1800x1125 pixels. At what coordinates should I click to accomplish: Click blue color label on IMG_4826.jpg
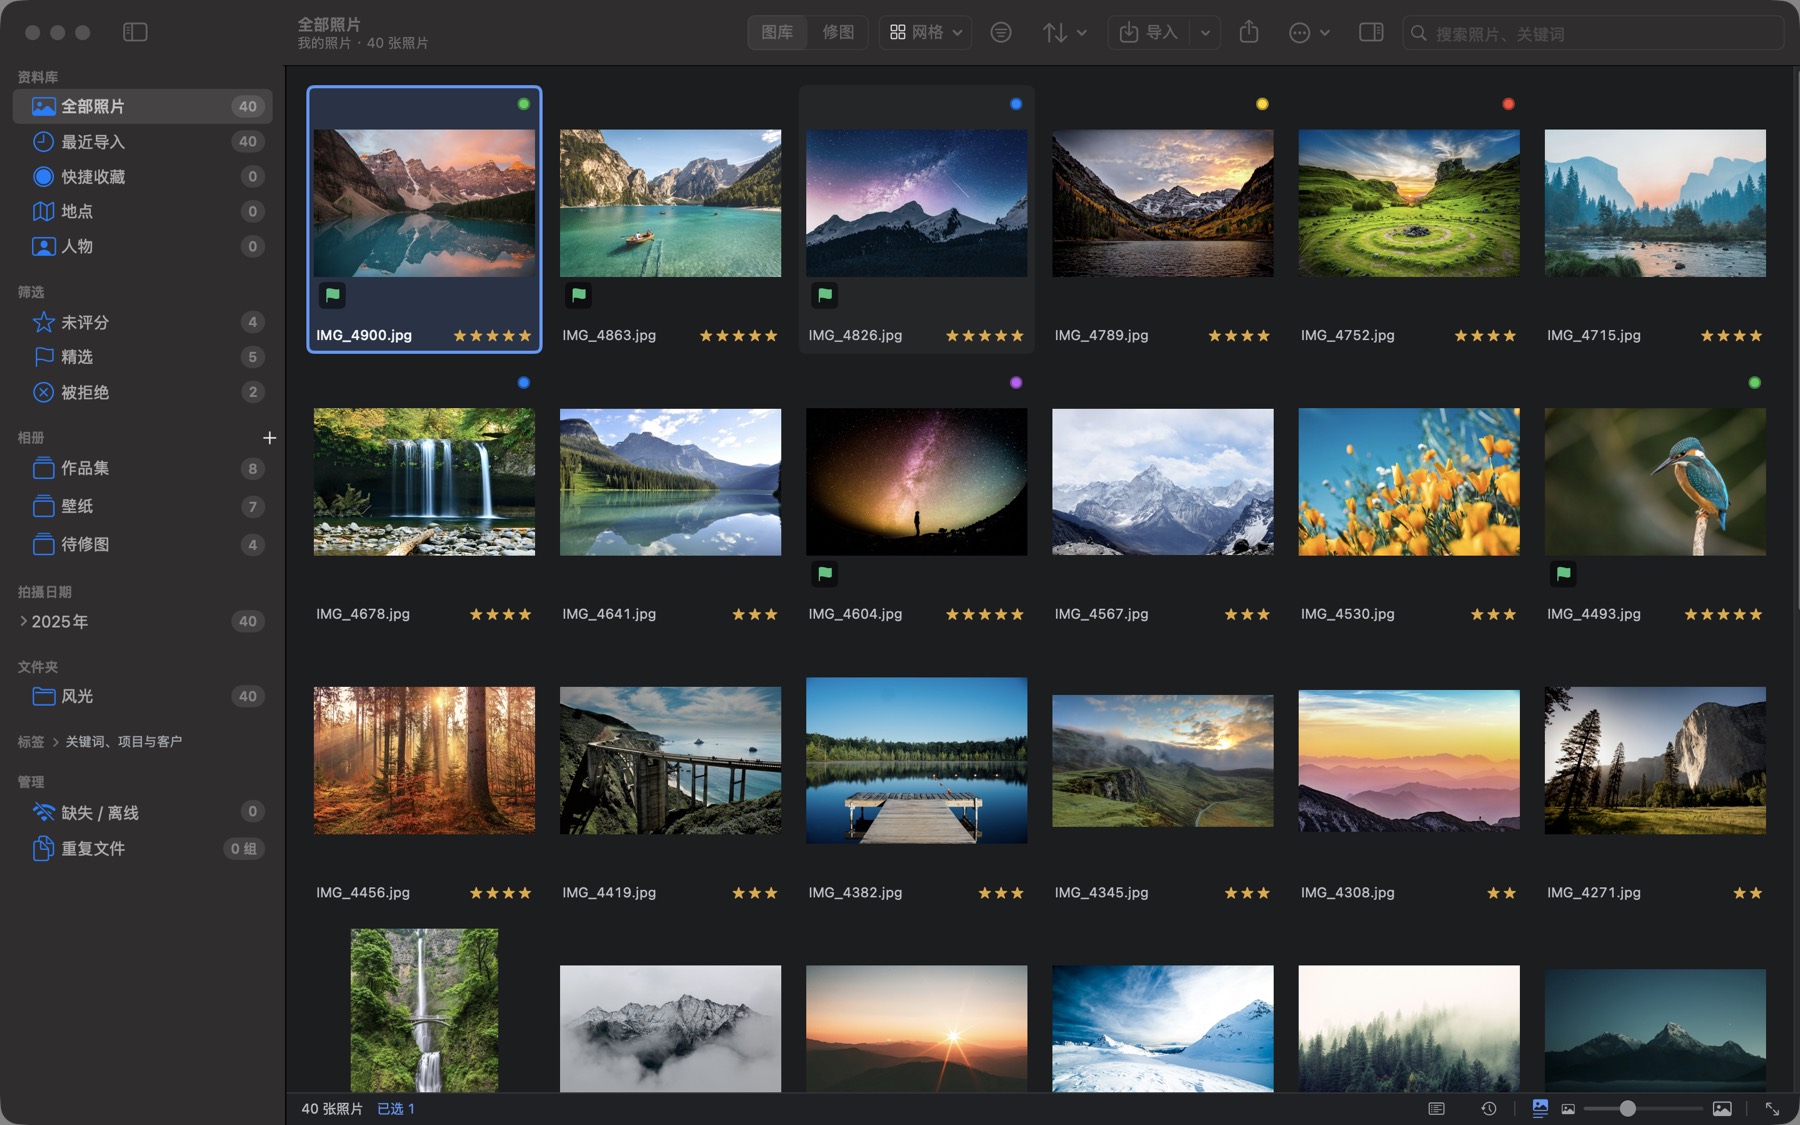(1016, 104)
